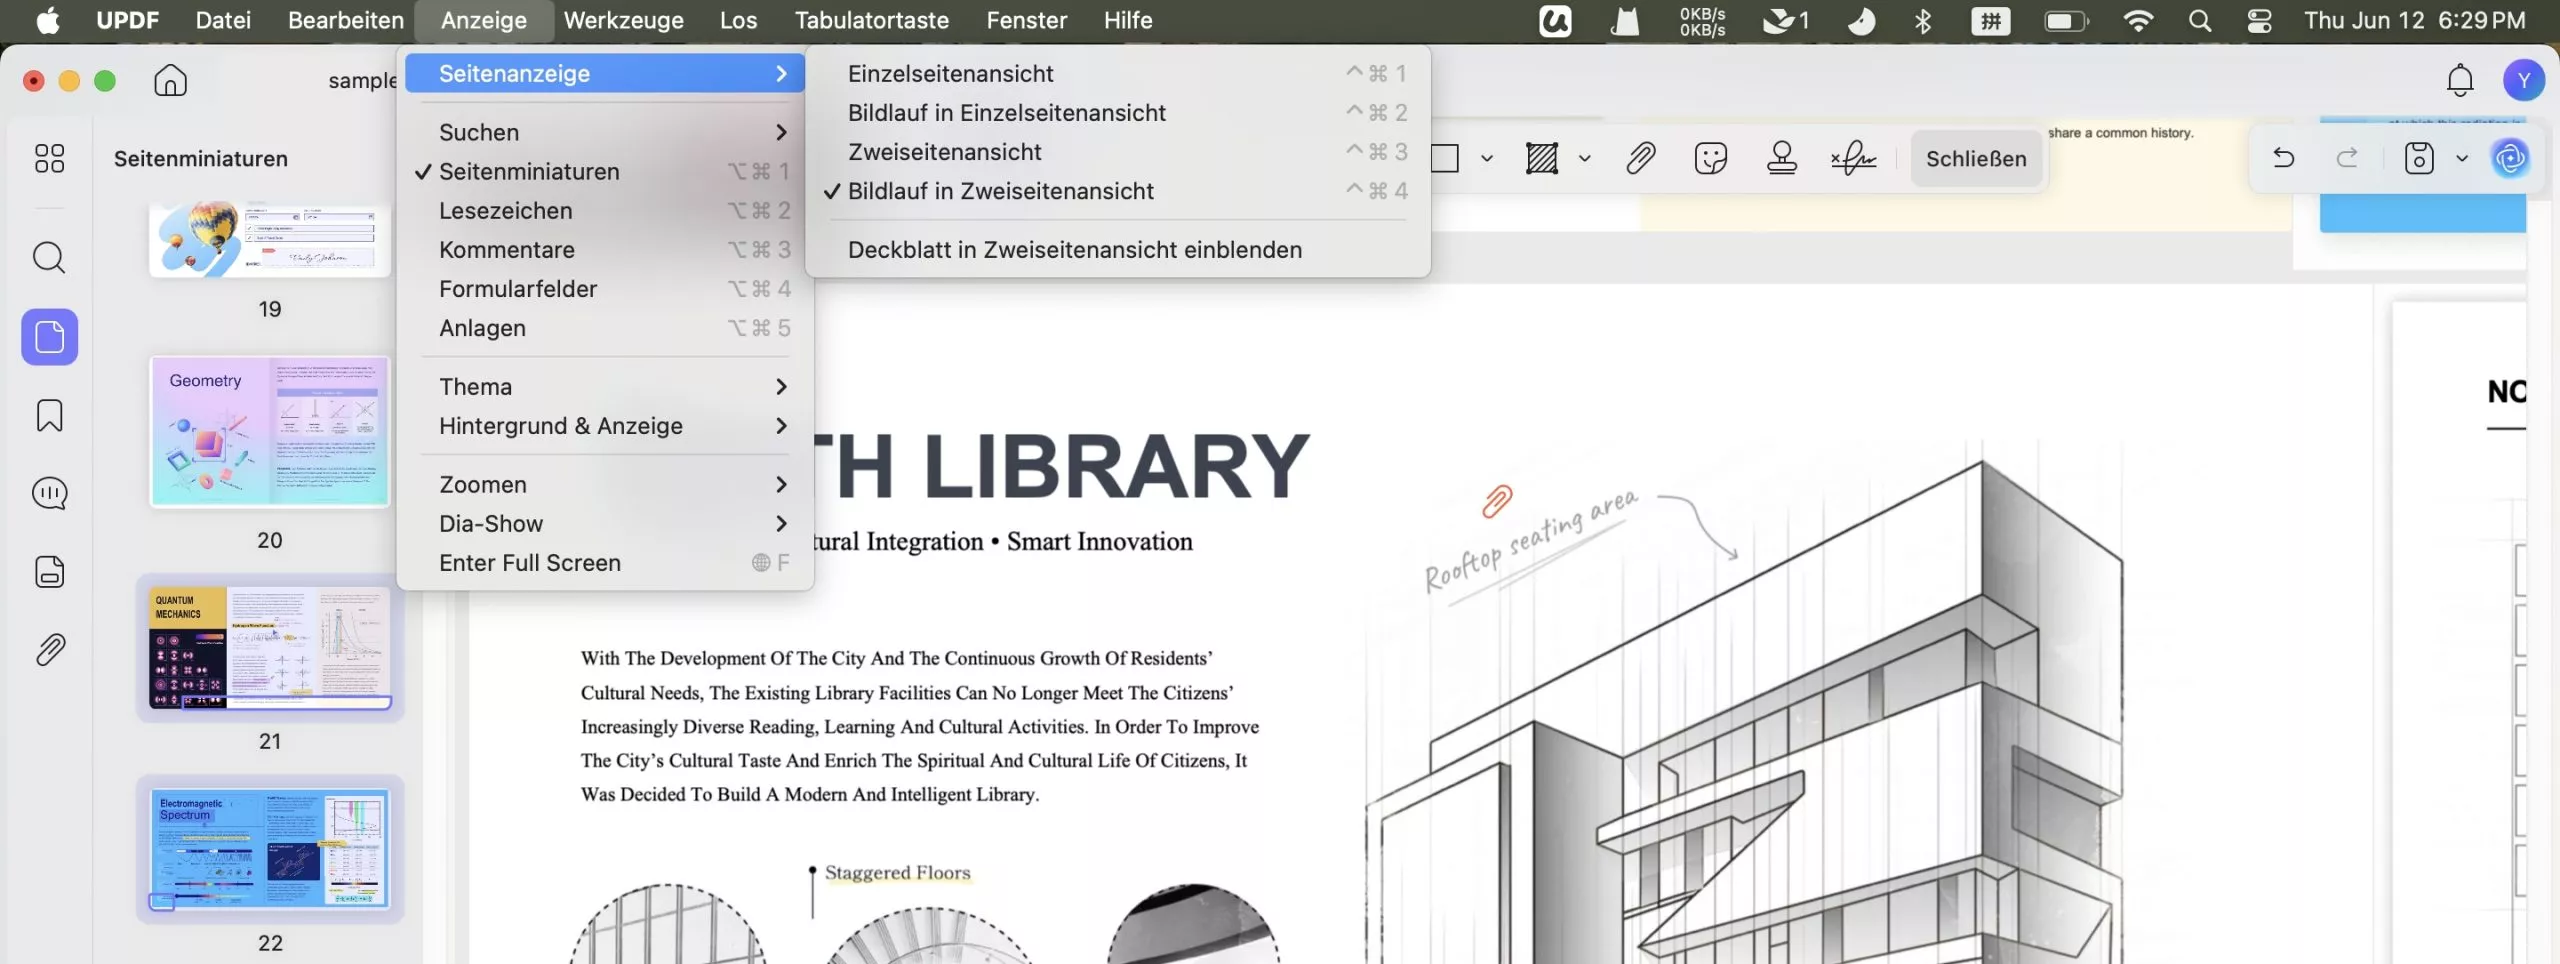
Task: Open the Control Center in menu bar
Action: [x=2259, y=20]
